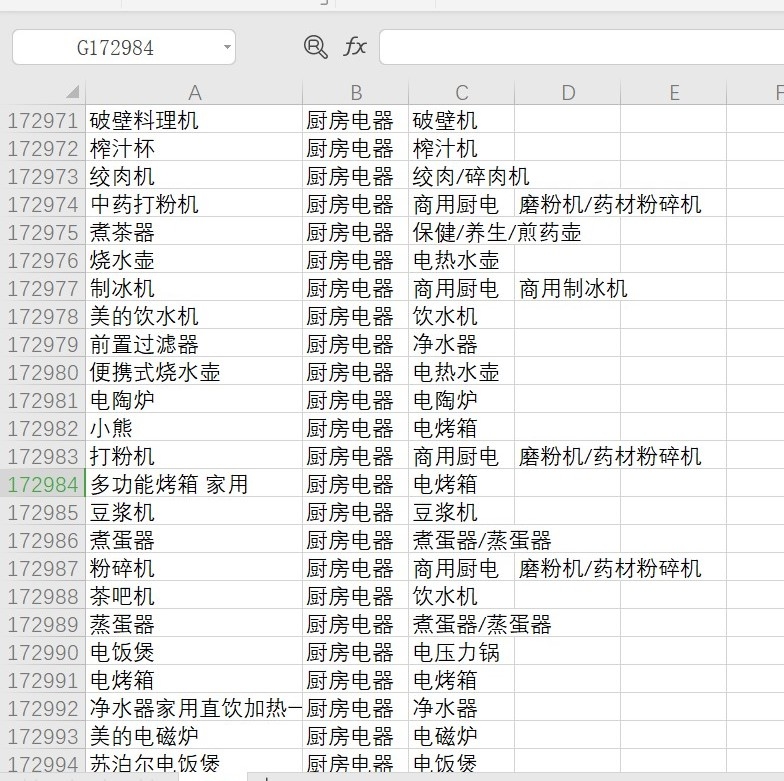
Task: Select row header 172971
Action: tap(42, 120)
